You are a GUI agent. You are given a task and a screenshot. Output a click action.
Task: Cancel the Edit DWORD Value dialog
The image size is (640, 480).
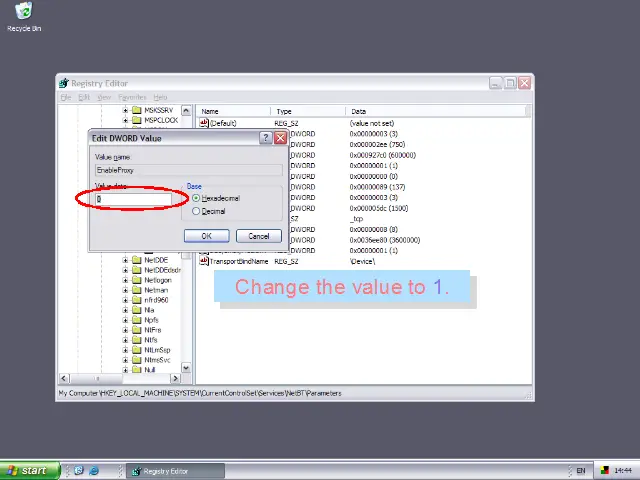click(x=259, y=236)
